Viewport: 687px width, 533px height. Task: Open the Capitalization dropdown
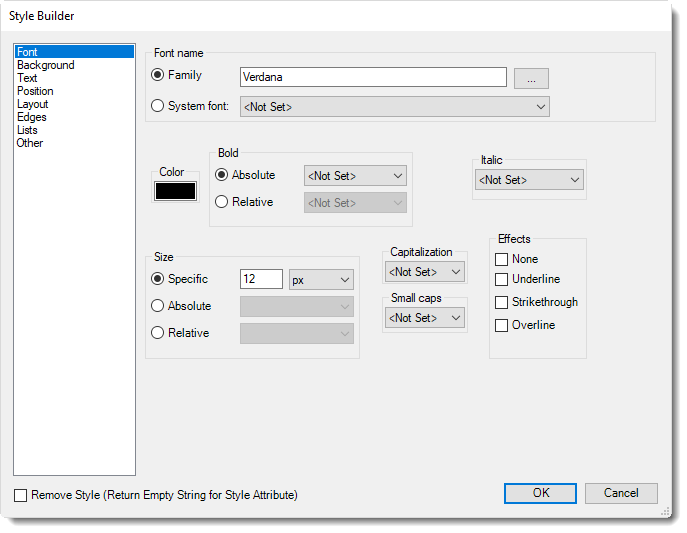pos(425,272)
